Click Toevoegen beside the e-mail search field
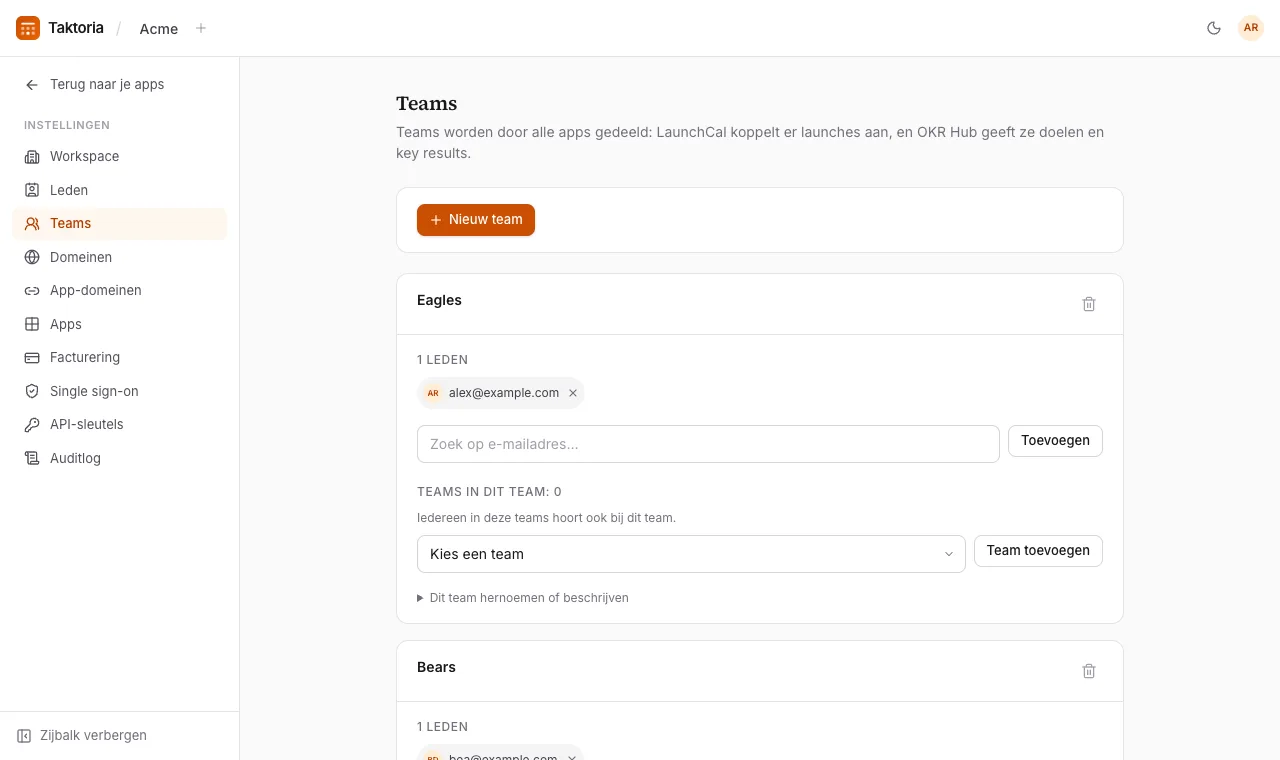This screenshot has height=760, width=1280. (1055, 441)
